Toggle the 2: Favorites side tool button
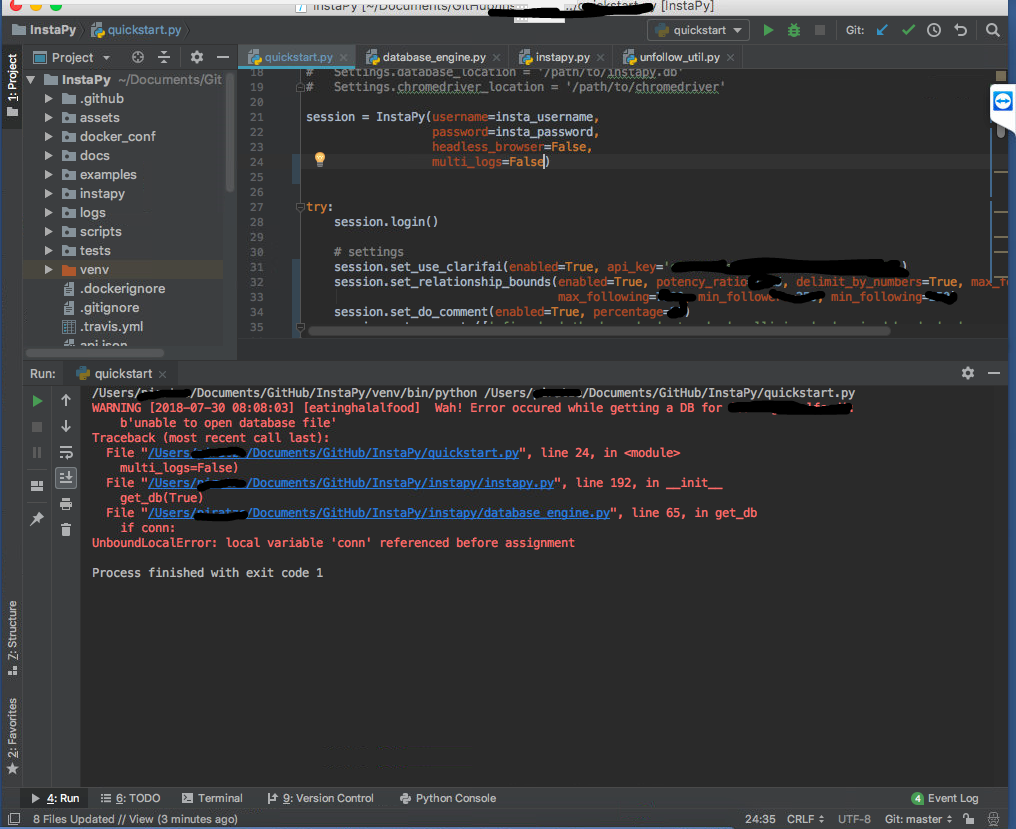Screen dimensions: 1016x829 (x=12, y=735)
